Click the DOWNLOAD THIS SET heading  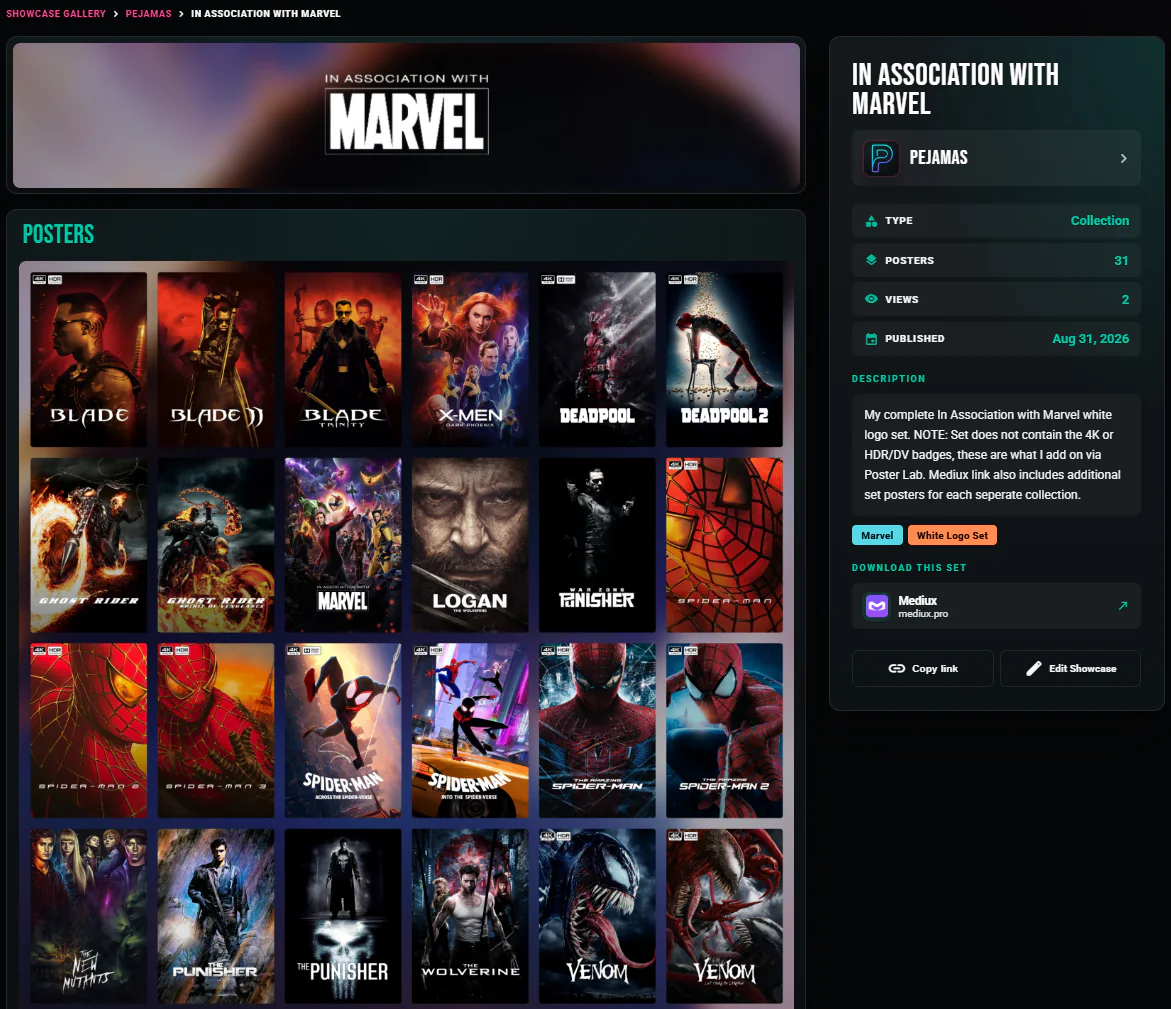tap(909, 568)
